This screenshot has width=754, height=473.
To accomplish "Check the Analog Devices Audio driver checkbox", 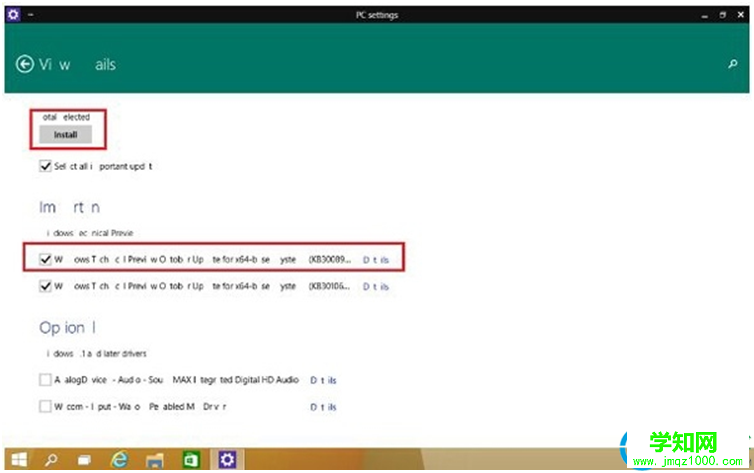I will (x=45, y=380).
